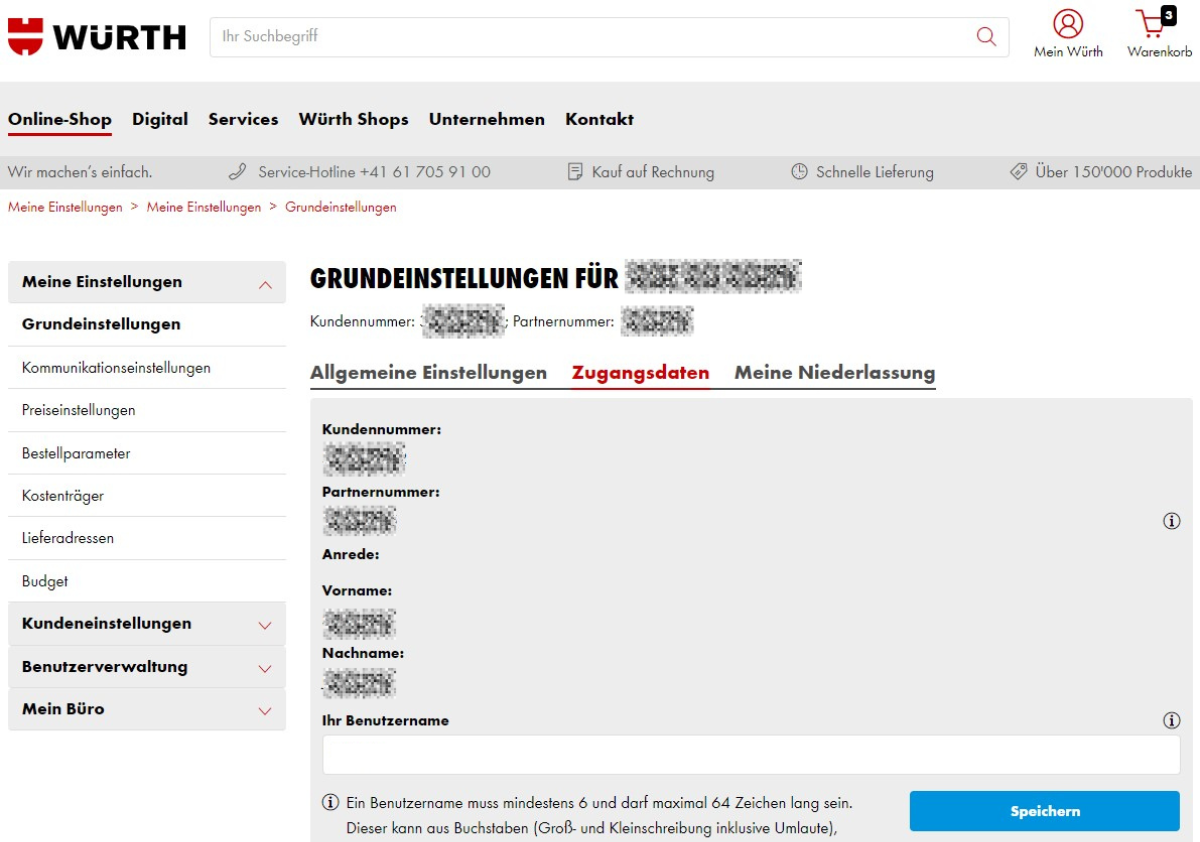Select the Zugangsdaten tab

(641, 373)
